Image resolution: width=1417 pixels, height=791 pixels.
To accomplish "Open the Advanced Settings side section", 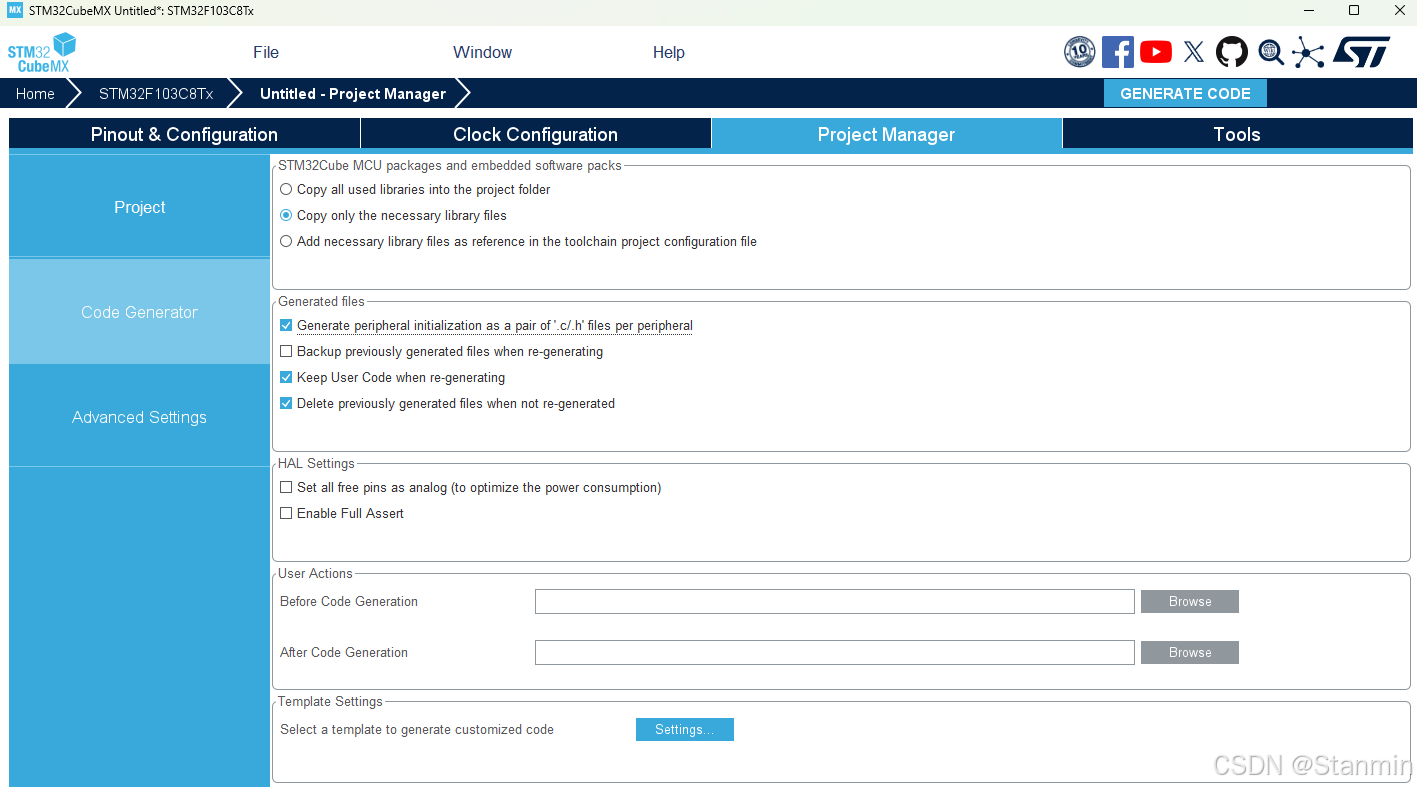I will click(139, 417).
